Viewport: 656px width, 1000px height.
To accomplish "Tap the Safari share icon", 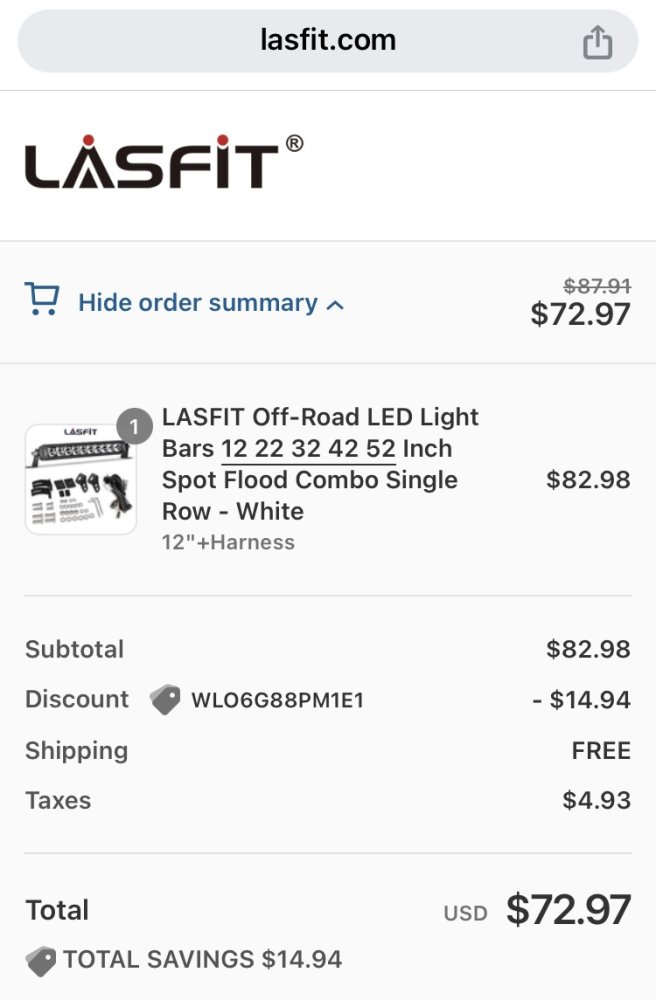I will (x=597, y=42).
